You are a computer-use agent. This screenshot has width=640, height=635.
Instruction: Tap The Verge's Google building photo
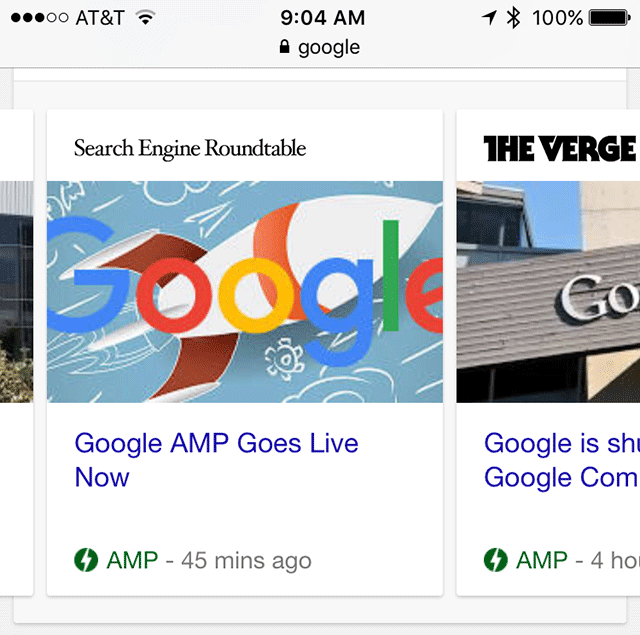point(548,291)
